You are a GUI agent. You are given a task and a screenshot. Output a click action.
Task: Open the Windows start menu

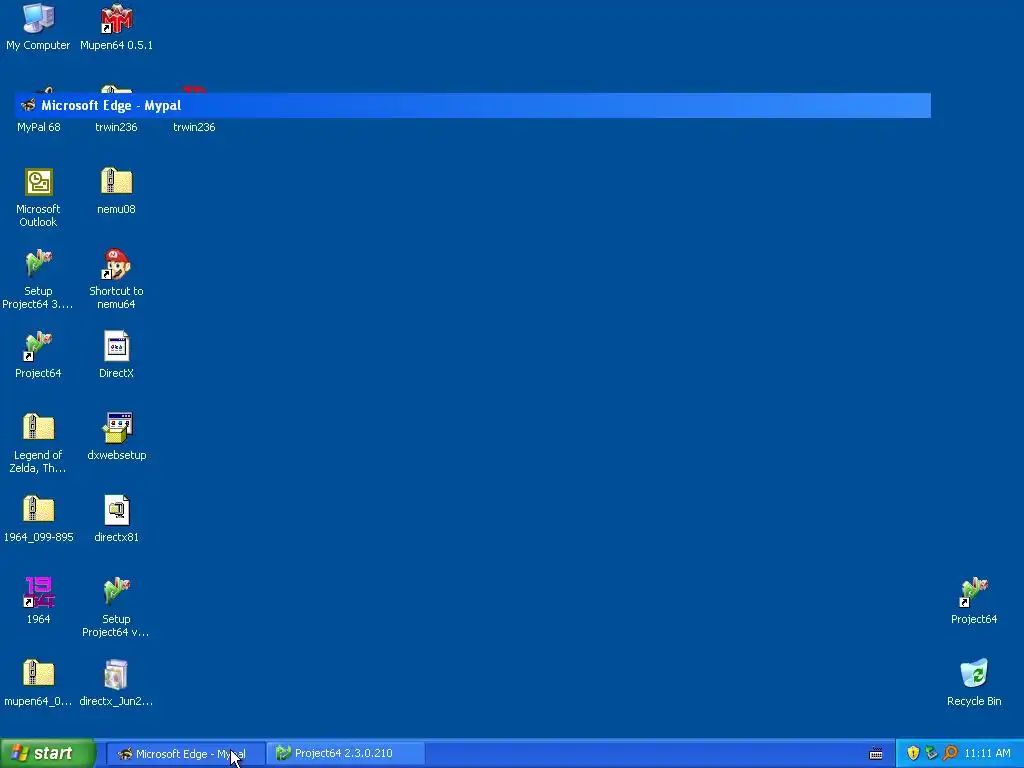[48, 754]
